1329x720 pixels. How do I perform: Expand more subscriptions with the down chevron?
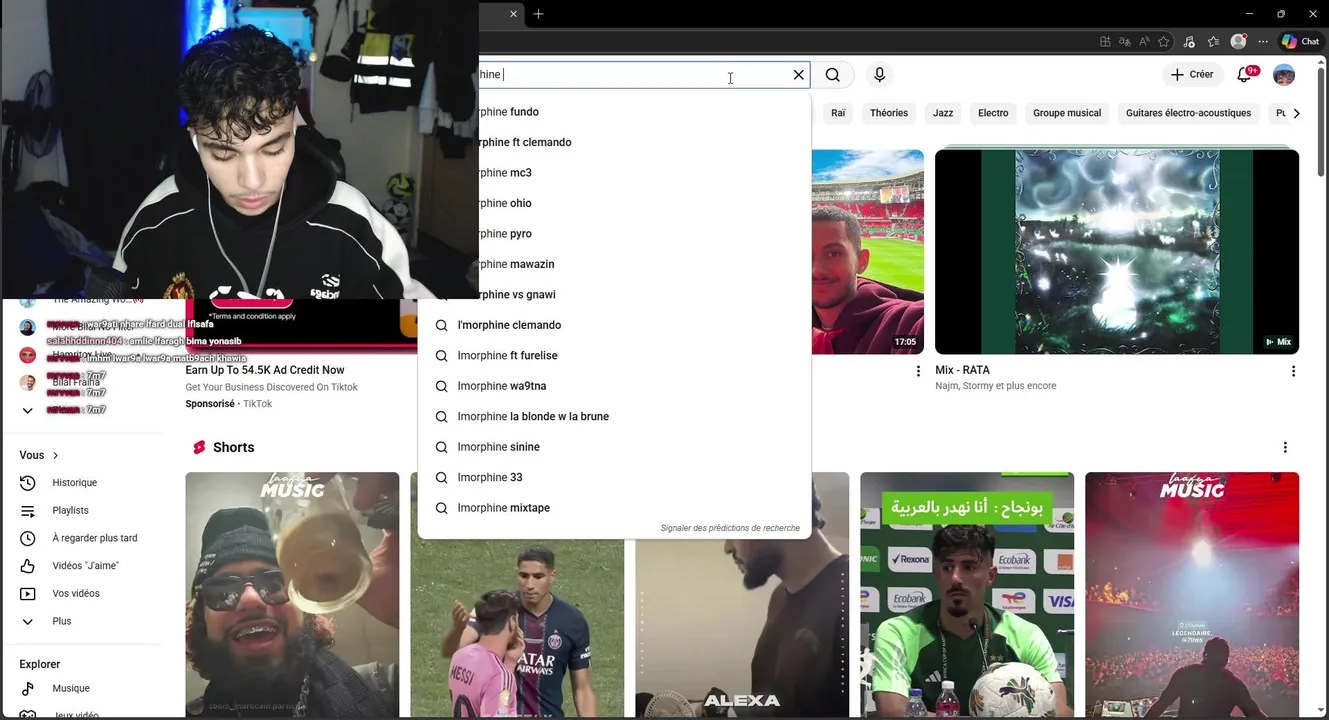click(27, 411)
